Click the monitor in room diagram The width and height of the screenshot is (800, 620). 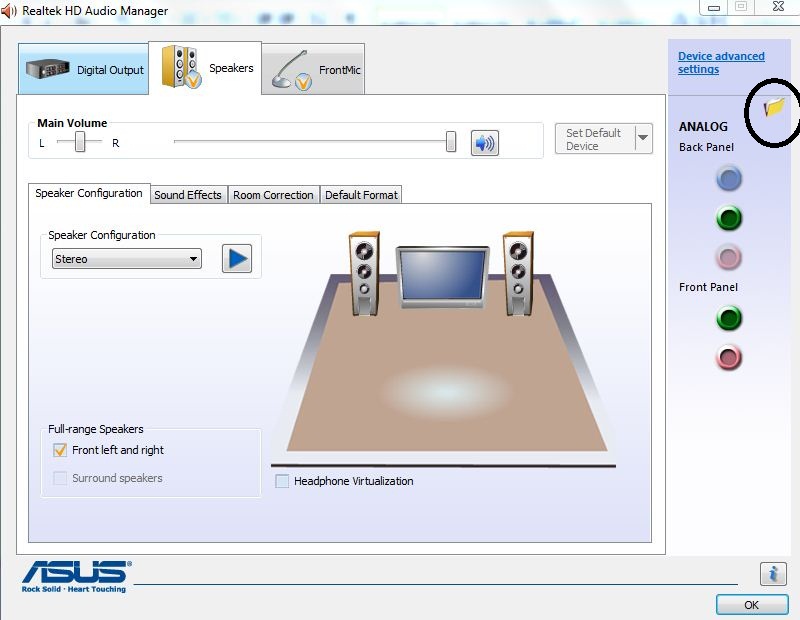(x=442, y=277)
